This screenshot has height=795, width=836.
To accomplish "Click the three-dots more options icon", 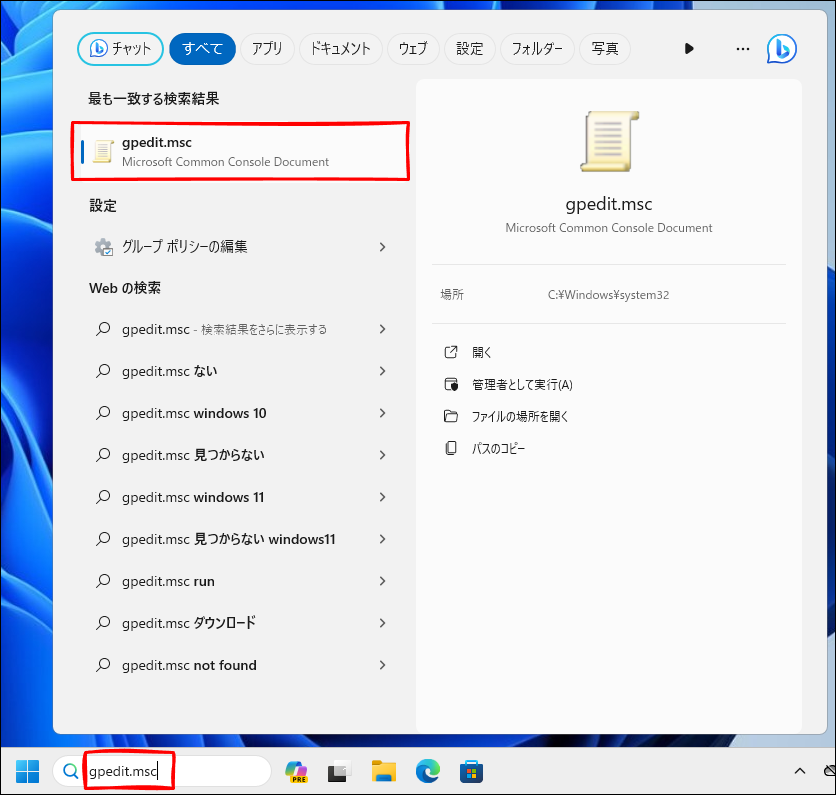I will point(742,48).
